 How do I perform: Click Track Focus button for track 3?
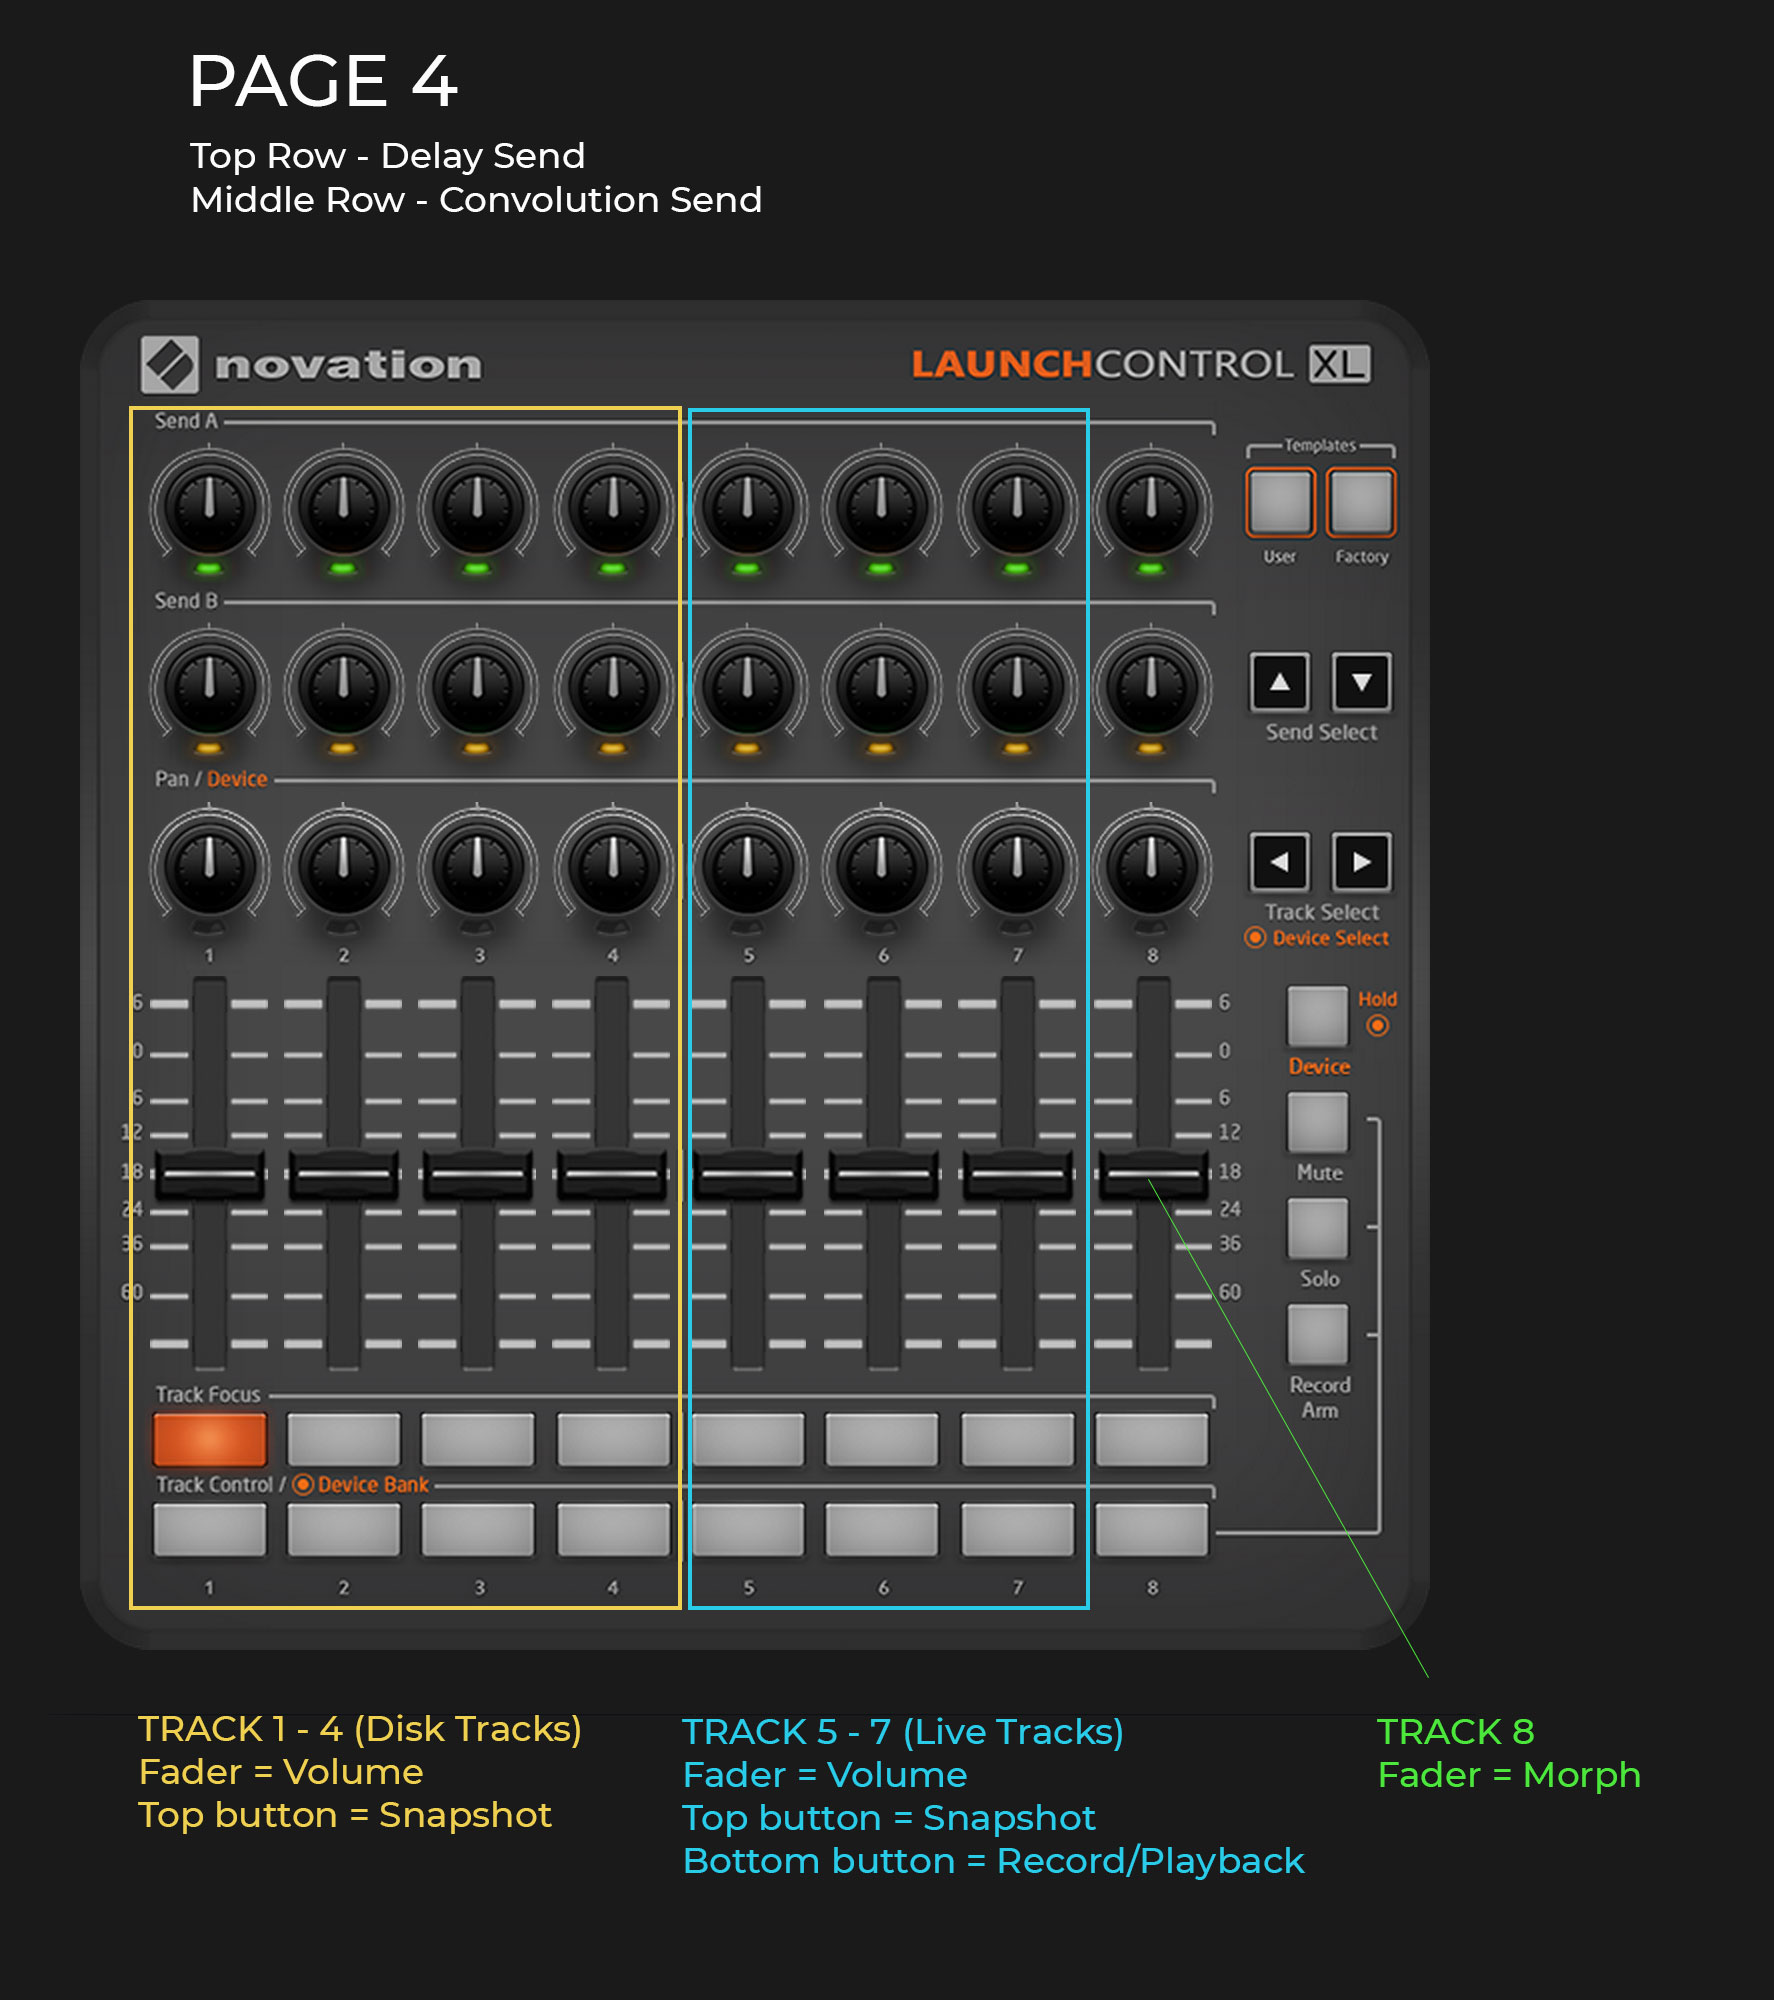478,1439
